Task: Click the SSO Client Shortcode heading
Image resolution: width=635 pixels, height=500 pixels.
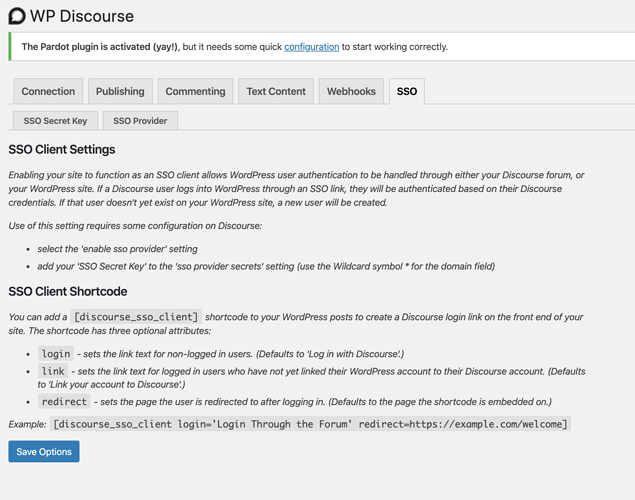Action: pyautogui.click(x=68, y=291)
